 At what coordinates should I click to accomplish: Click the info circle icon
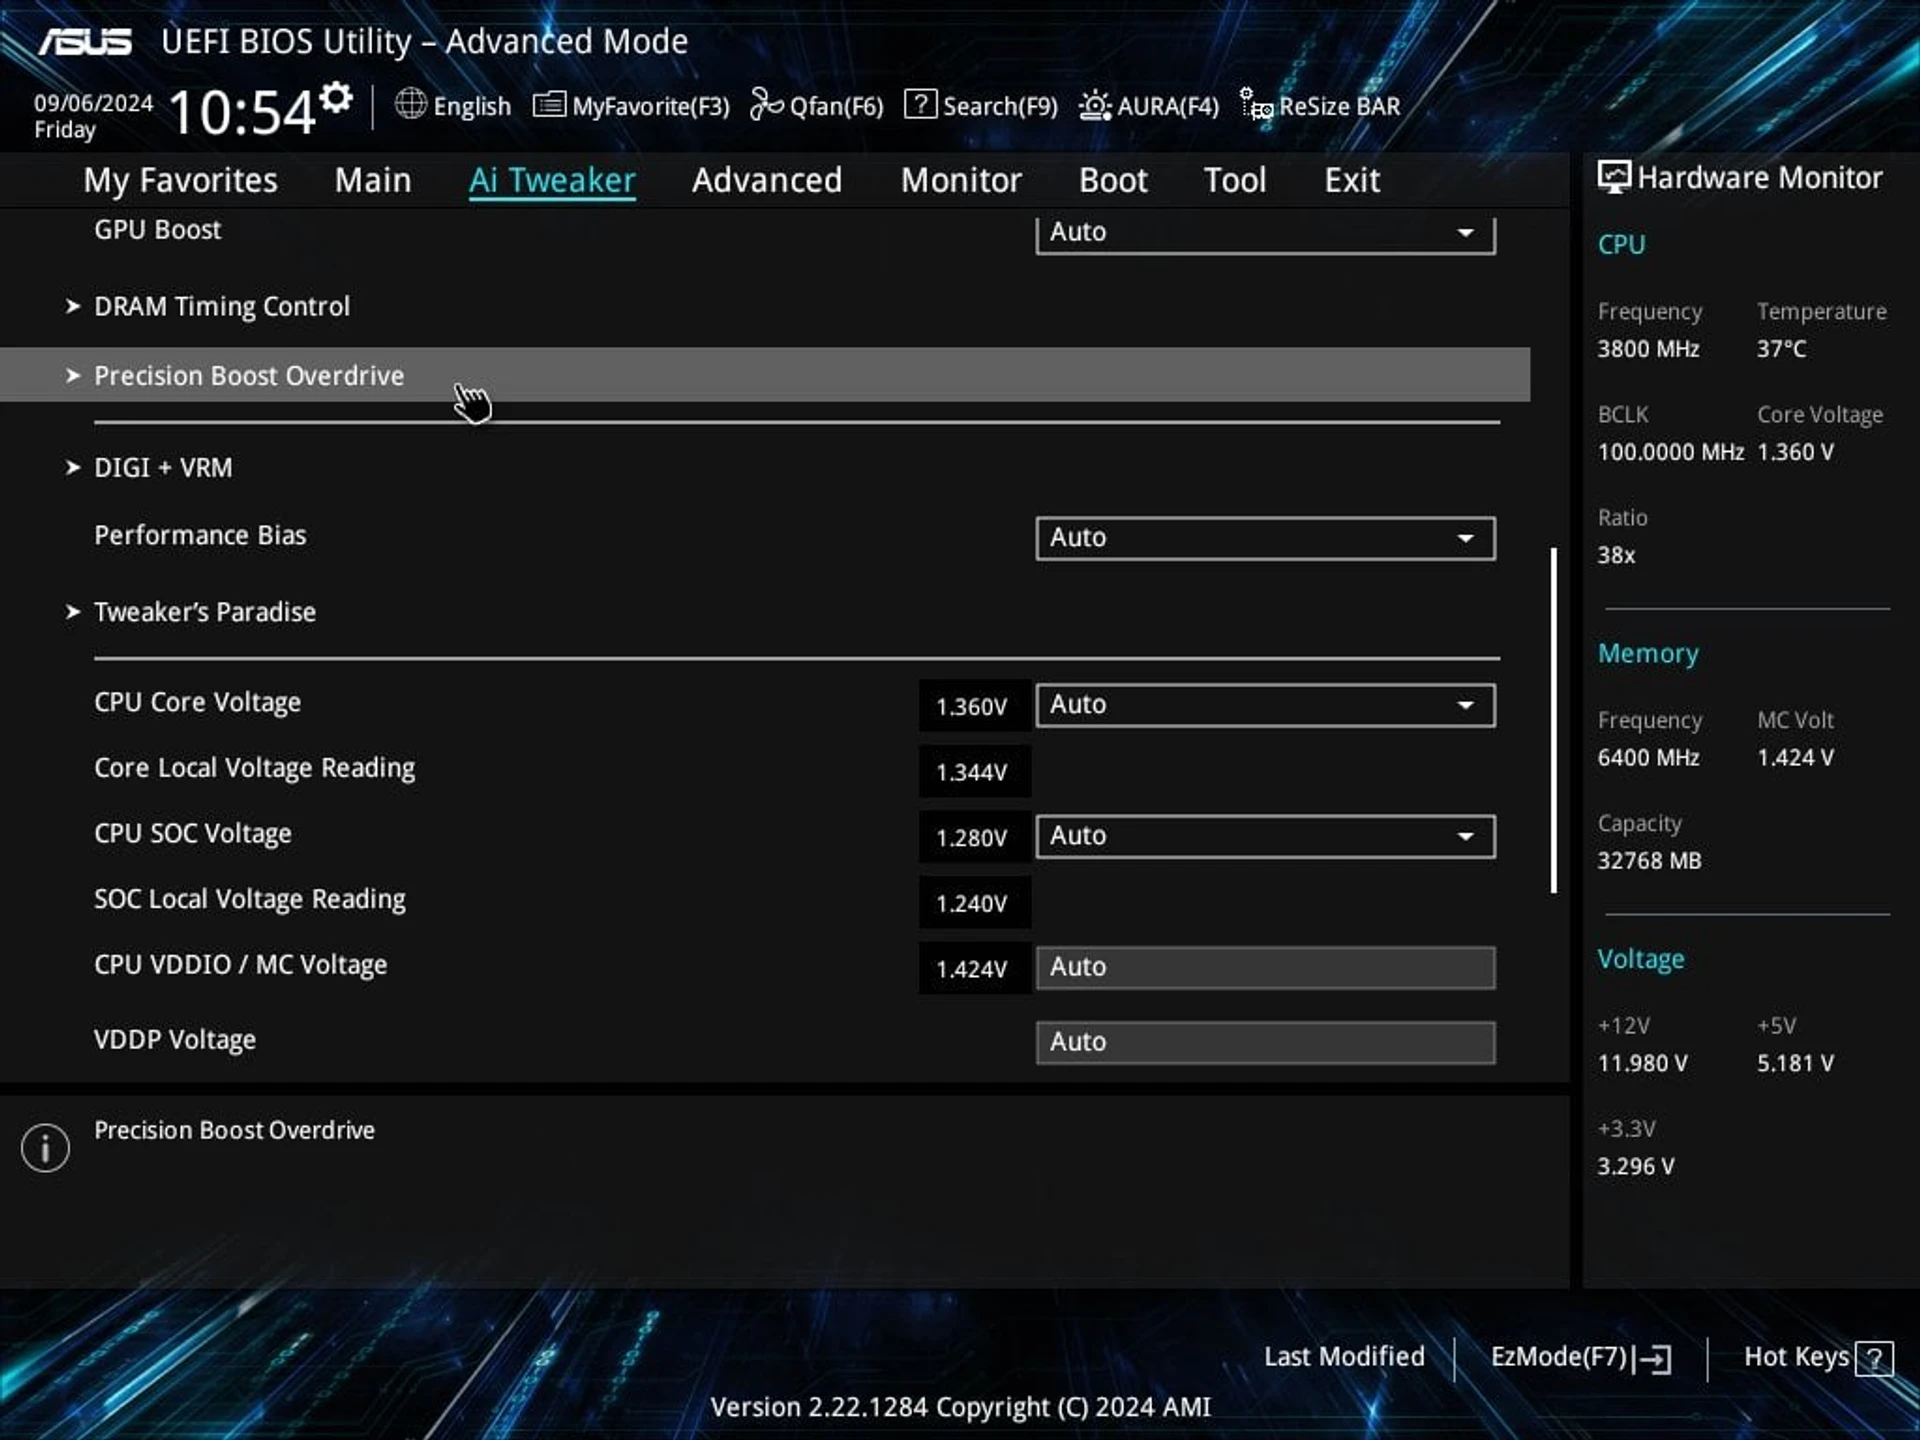coord(45,1147)
